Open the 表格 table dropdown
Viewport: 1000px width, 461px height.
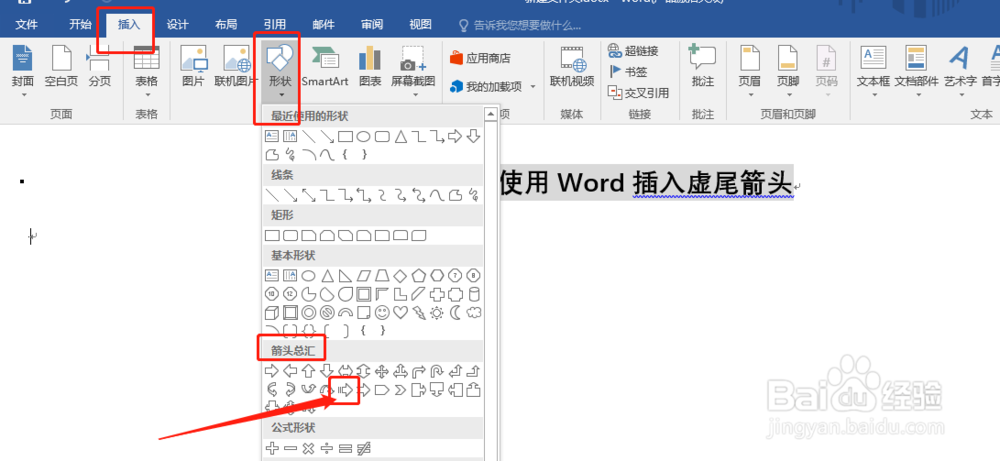pos(147,70)
